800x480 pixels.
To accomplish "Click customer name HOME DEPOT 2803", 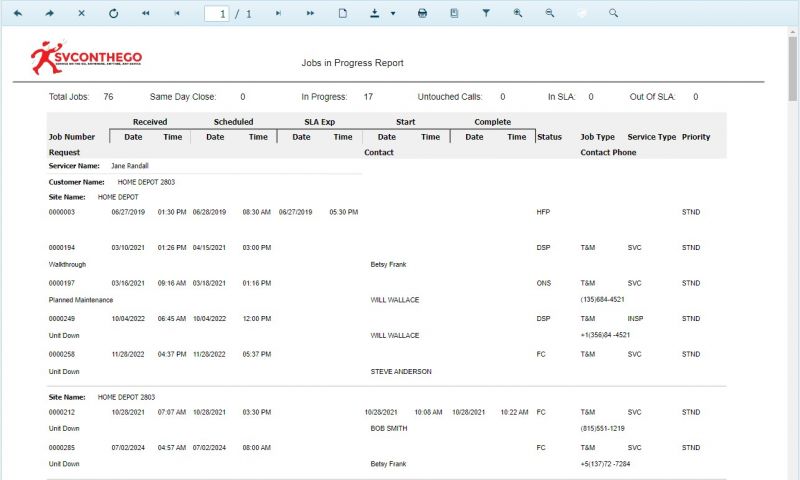I will (x=146, y=182).
